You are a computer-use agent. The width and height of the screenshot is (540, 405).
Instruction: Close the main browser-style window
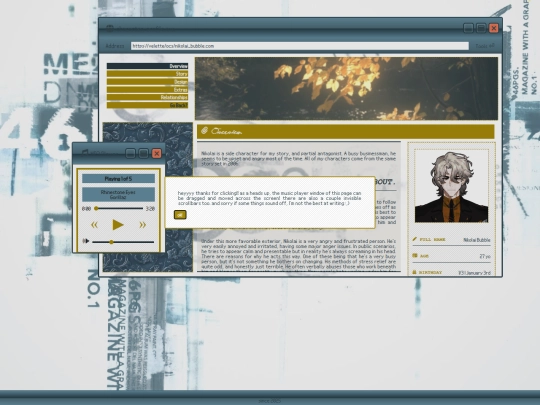pyautogui.click(x=494, y=28)
